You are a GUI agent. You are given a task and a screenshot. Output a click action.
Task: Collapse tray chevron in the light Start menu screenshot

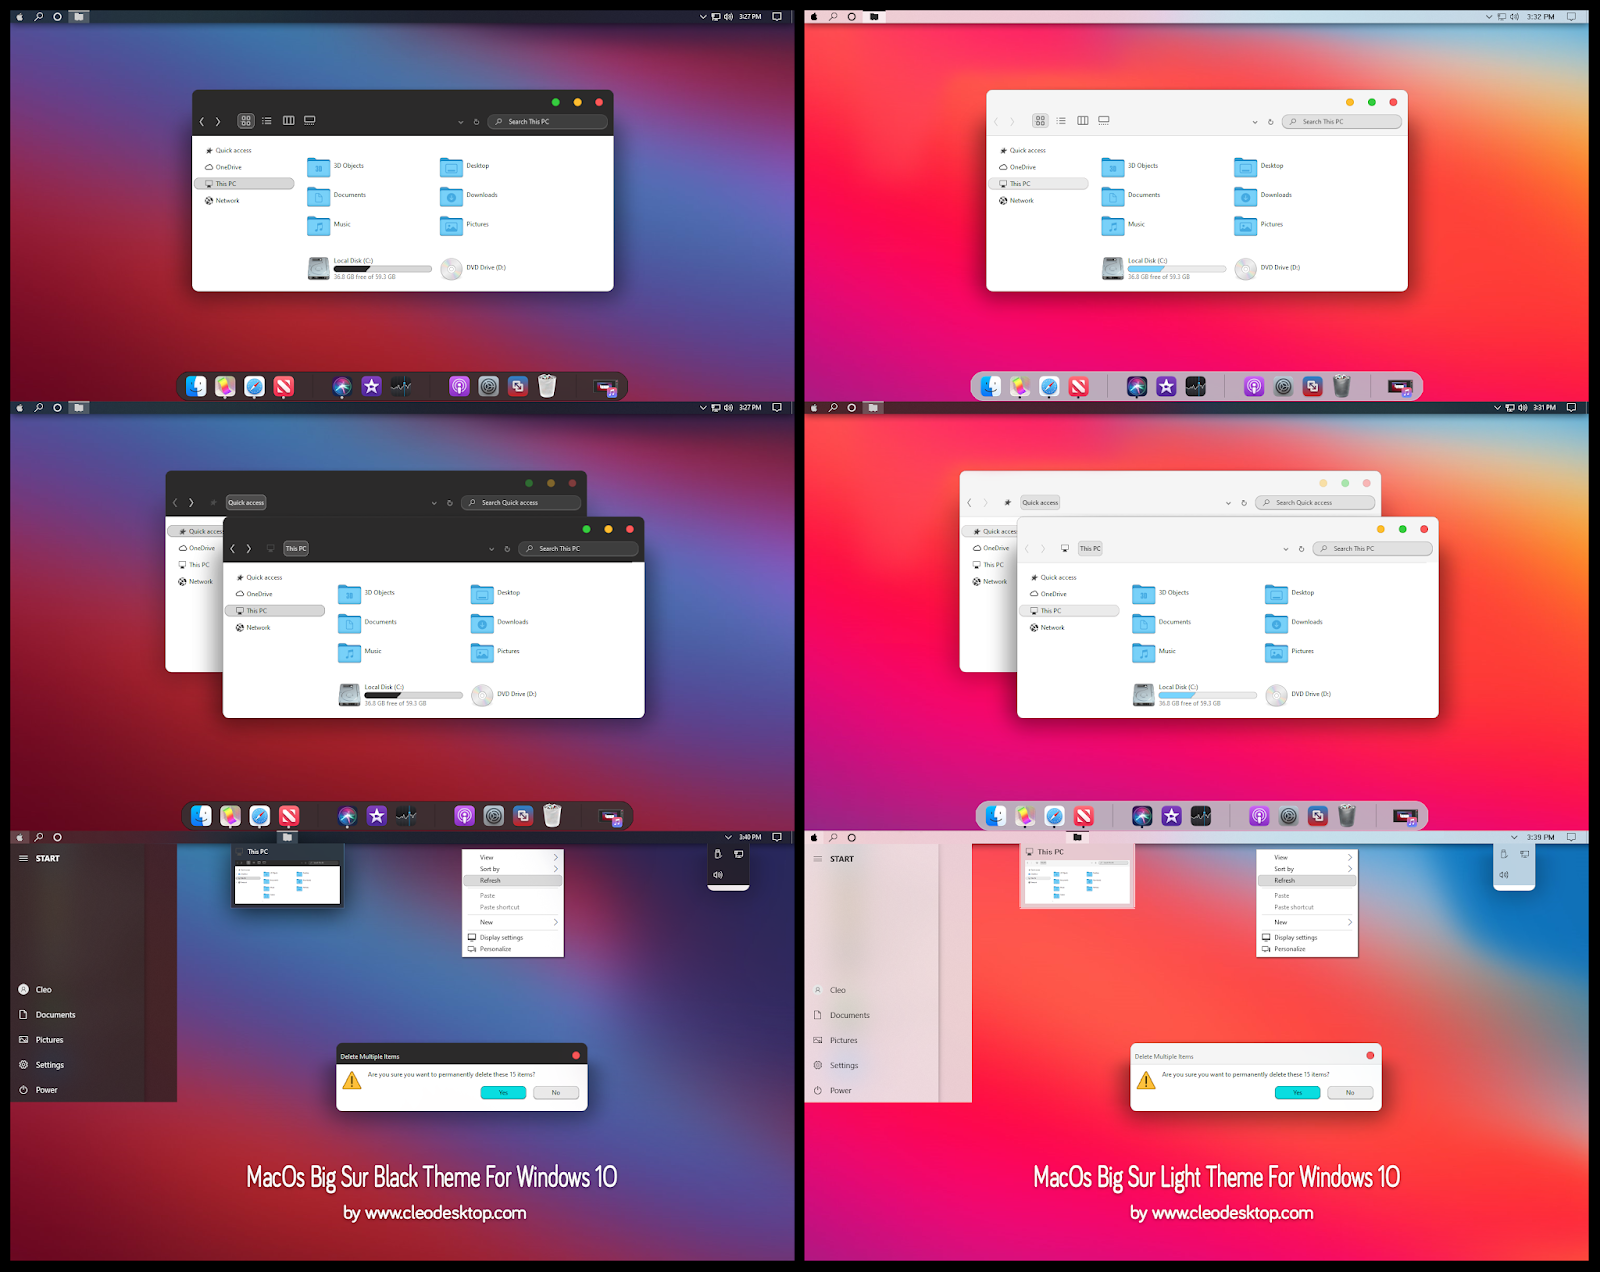point(1514,837)
